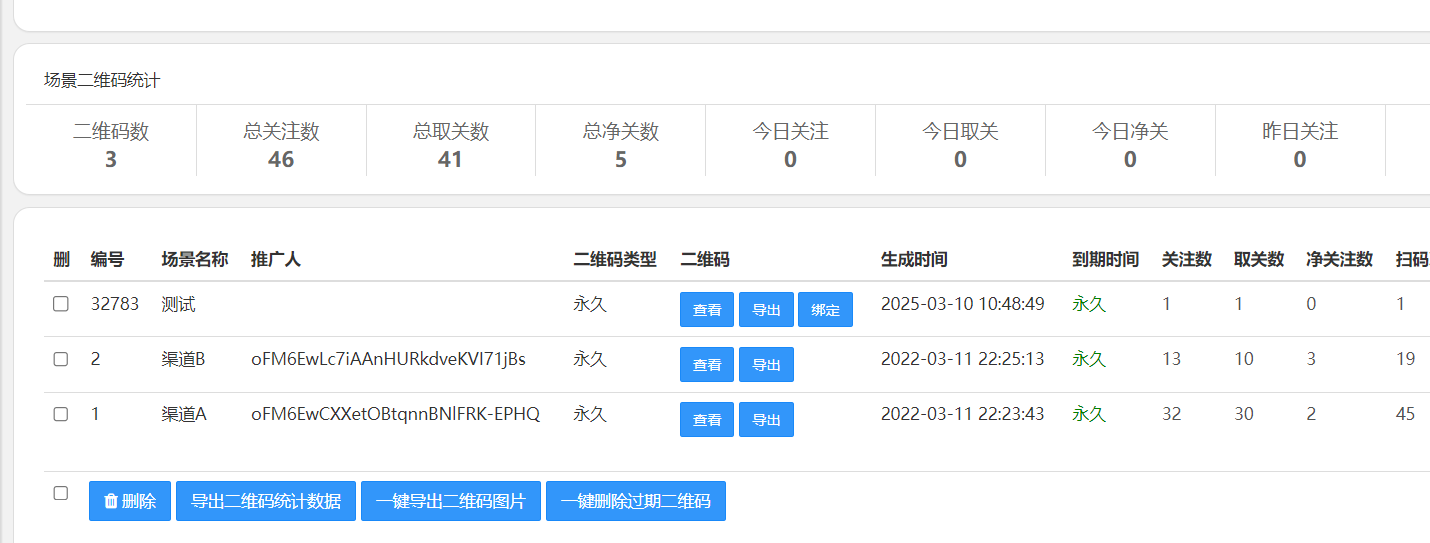
Task: Click 取关数 value 30 in 渠道A row
Action: 1244,414
